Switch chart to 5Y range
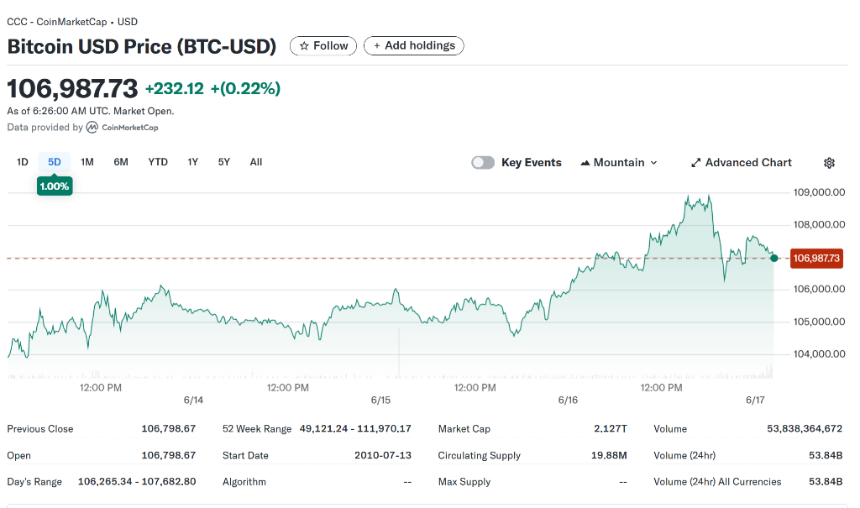Image resolution: width=860 pixels, height=508 pixels. point(224,162)
